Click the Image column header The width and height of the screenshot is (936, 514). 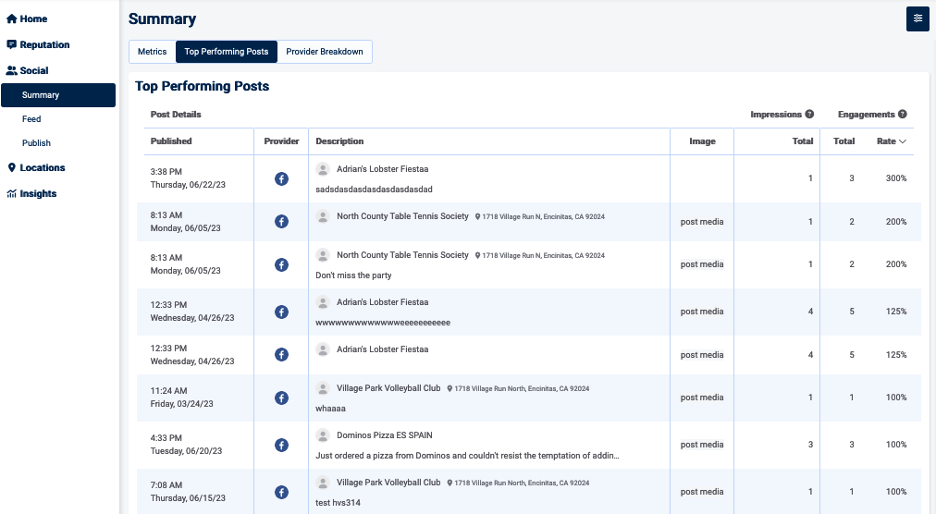click(x=702, y=141)
